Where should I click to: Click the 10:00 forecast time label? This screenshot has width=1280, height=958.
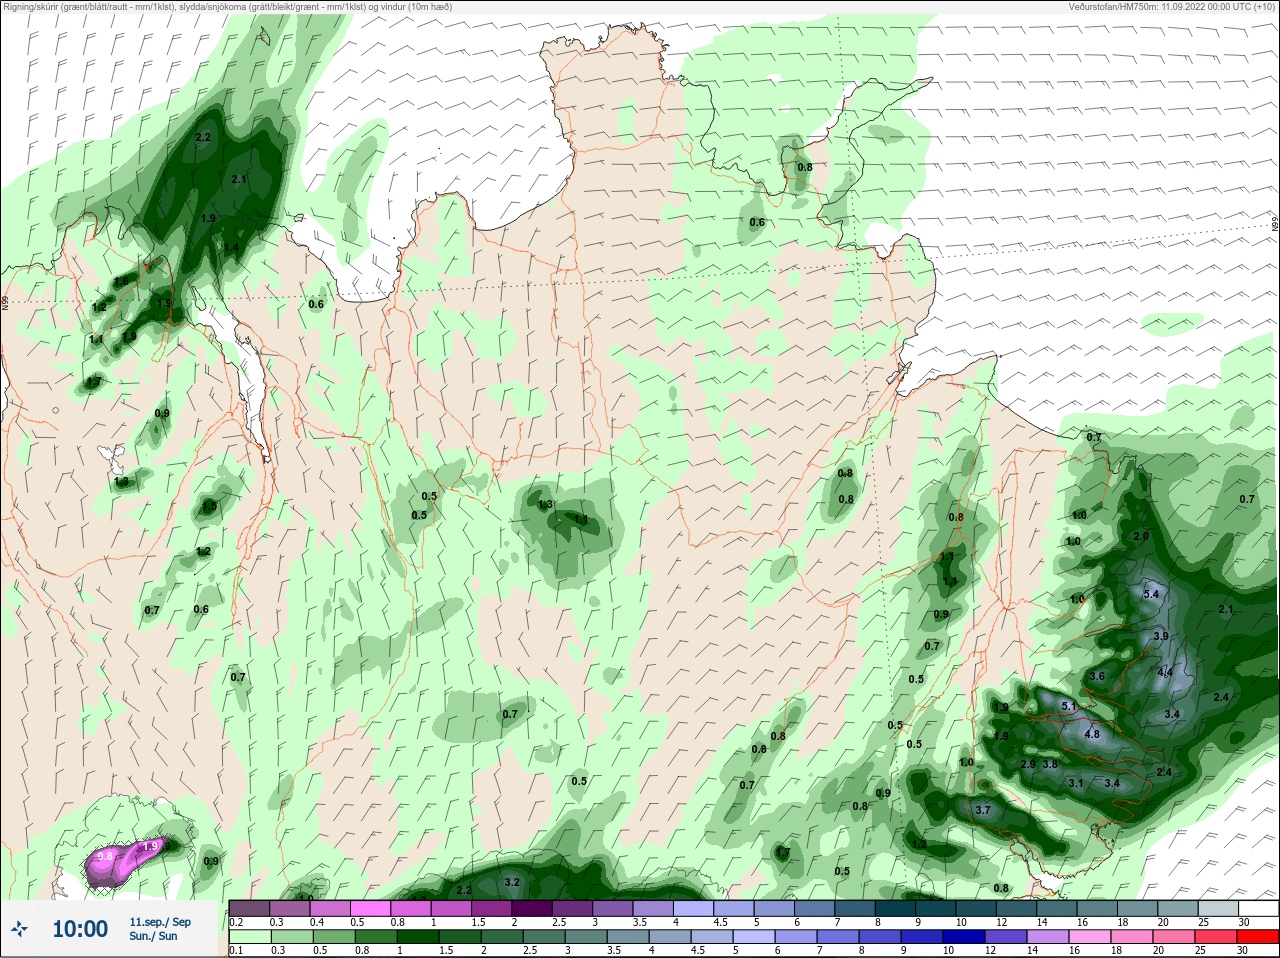pyautogui.click(x=80, y=929)
